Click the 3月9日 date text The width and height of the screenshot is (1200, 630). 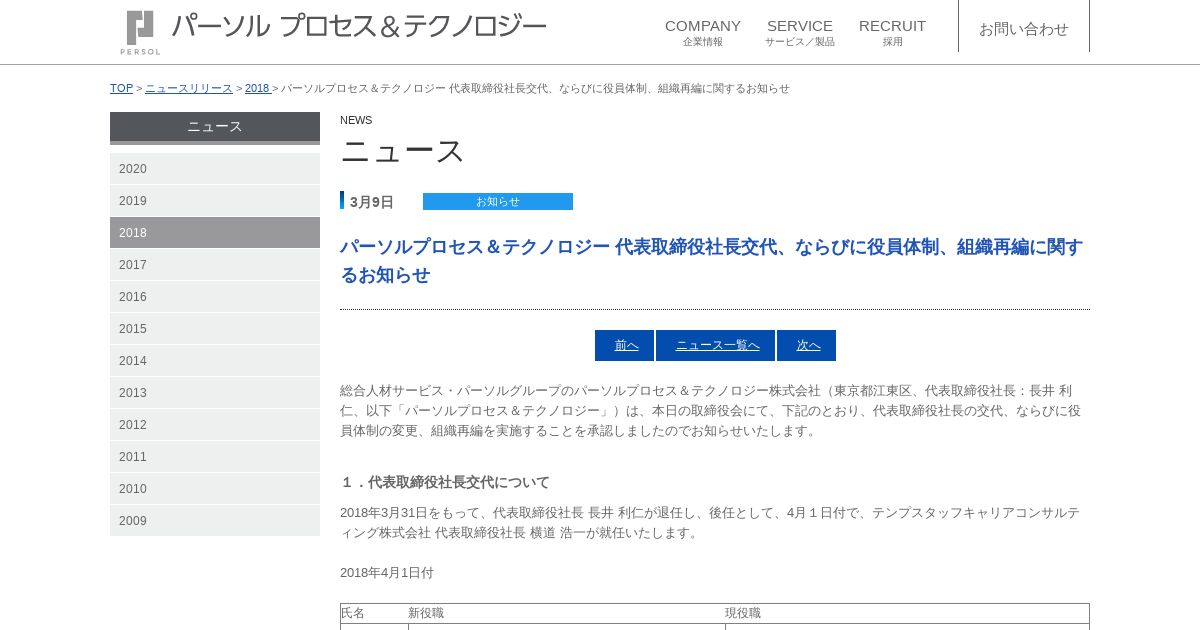pyautogui.click(x=372, y=202)
